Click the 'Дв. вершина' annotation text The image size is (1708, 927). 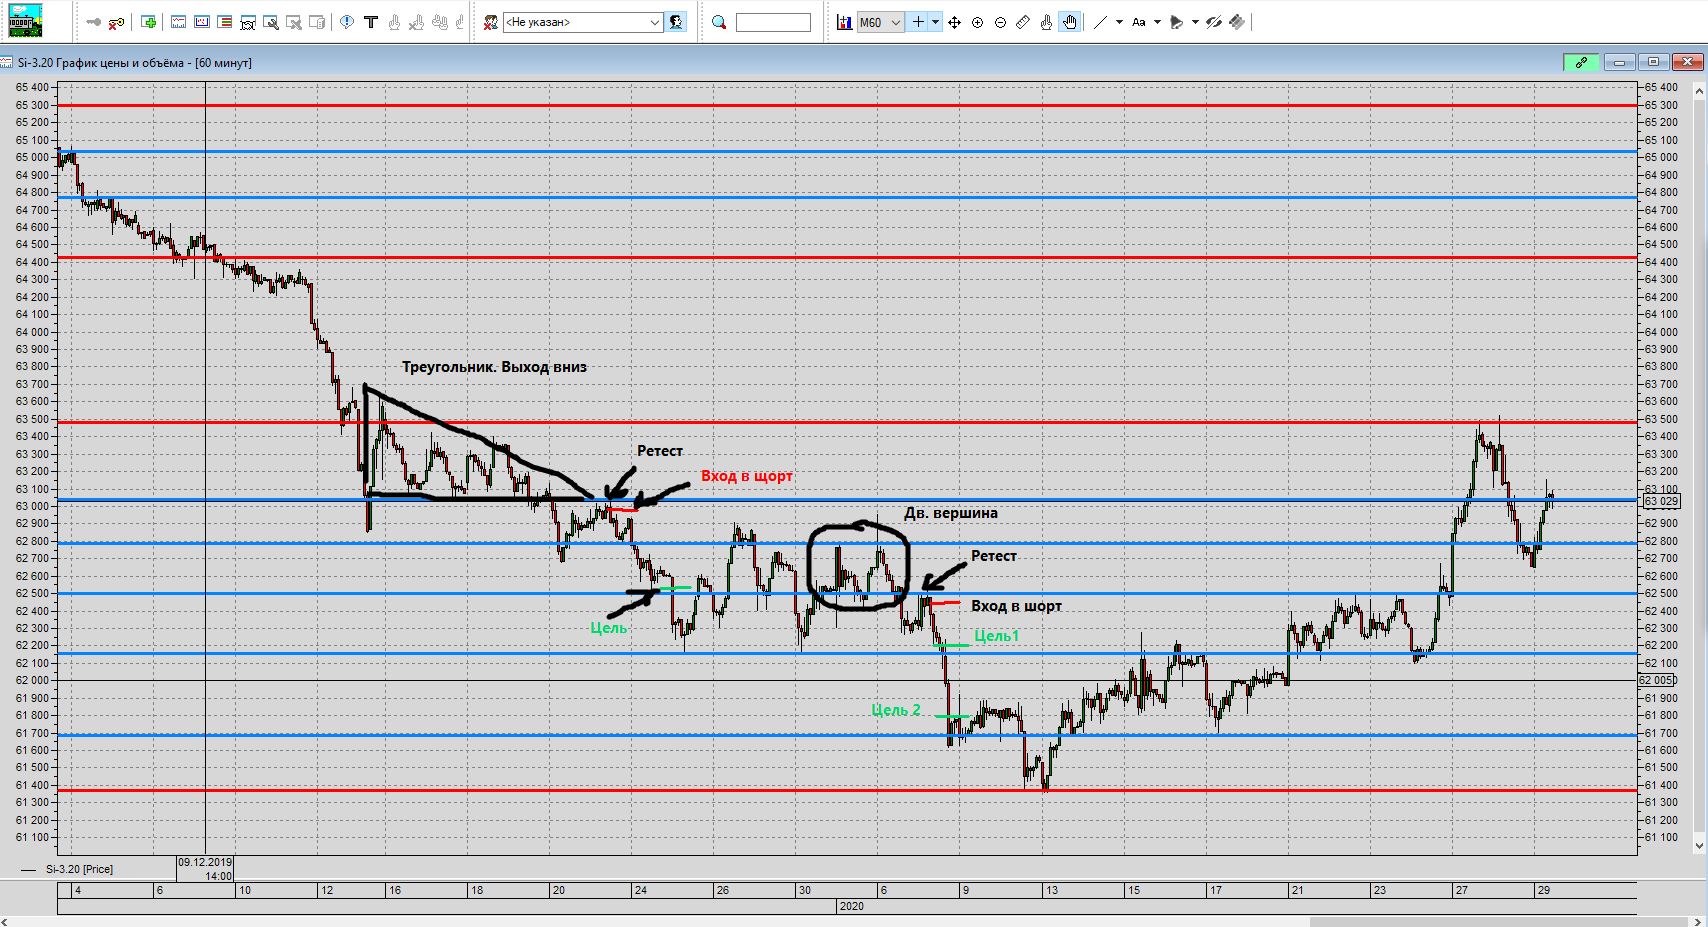[x=951, y=513]
